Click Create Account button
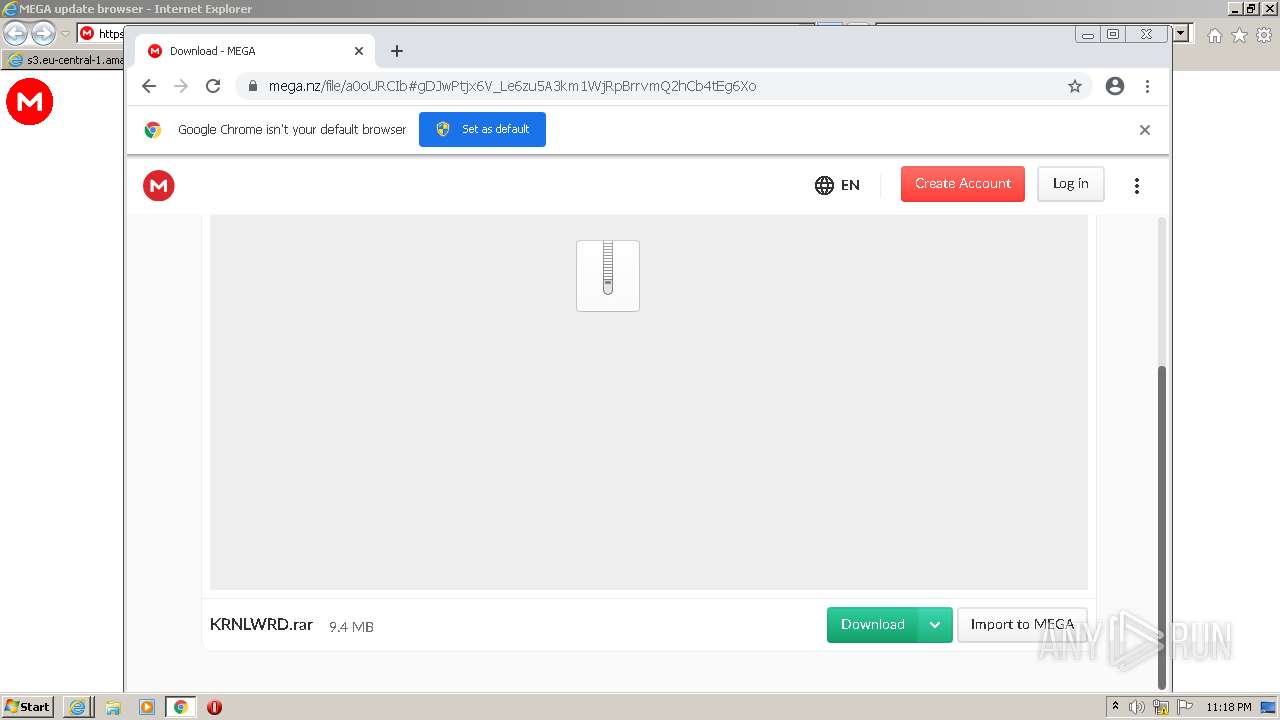The width and height of the screenshot is (1280, 720). coord(963,184)
